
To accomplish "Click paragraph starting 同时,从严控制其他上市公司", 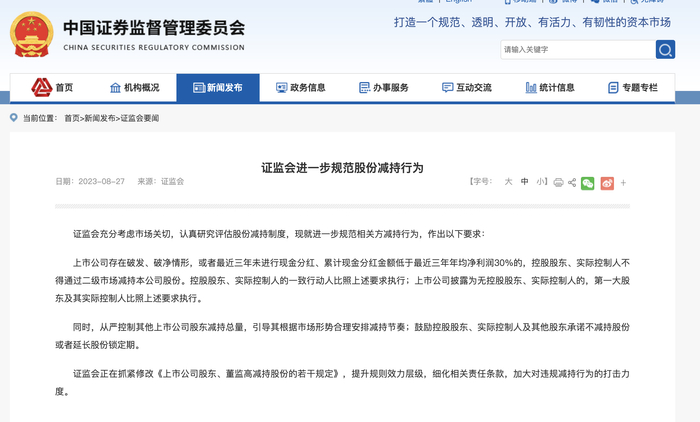I will (342, 336).
